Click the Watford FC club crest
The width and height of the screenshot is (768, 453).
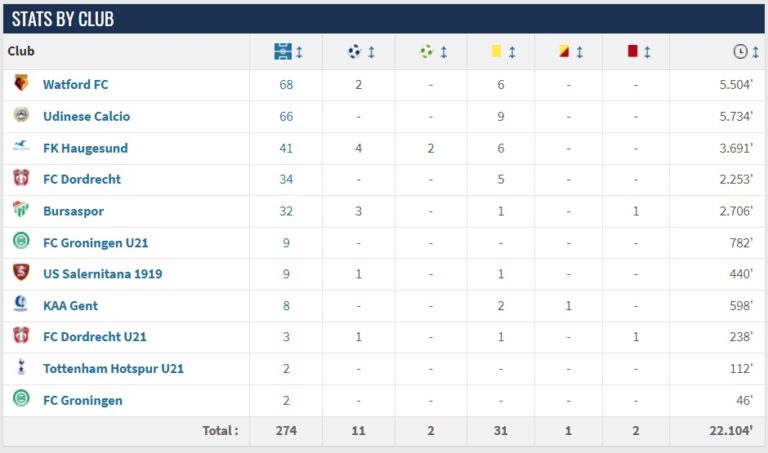tap(21, 84)
